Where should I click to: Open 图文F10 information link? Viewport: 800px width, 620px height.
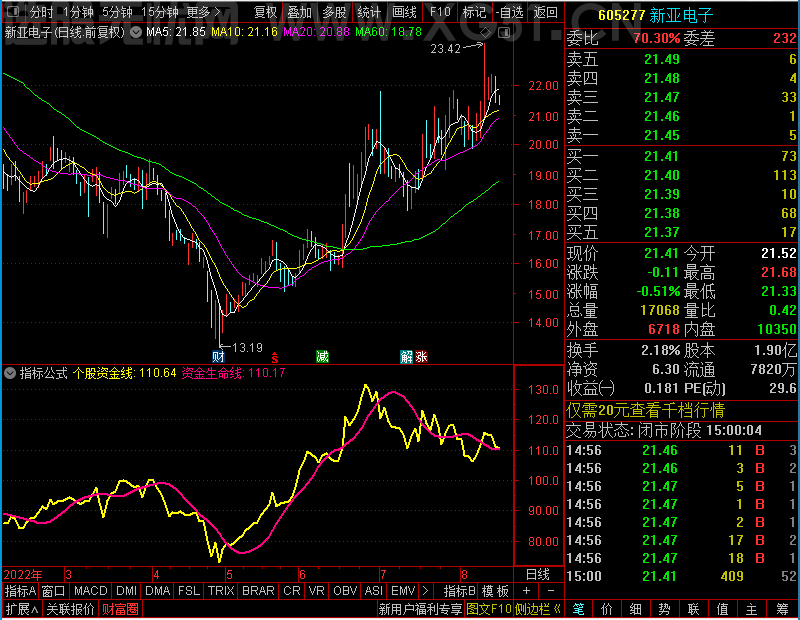coord(489,609)
